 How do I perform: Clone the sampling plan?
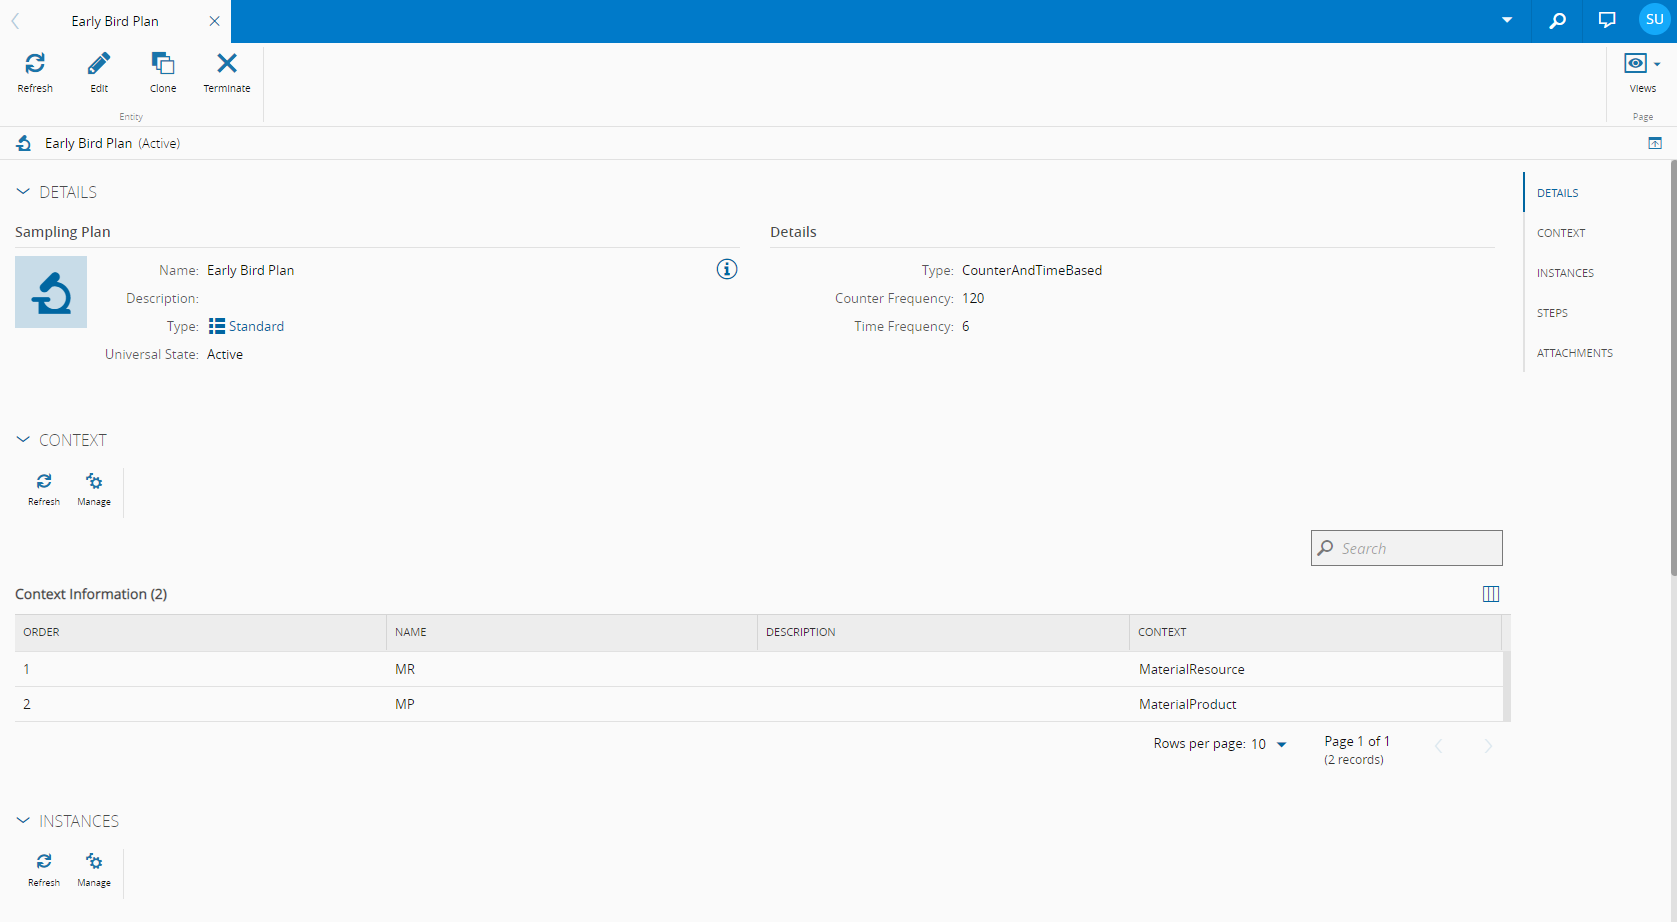pyautogui.click(x=163, y=72)
